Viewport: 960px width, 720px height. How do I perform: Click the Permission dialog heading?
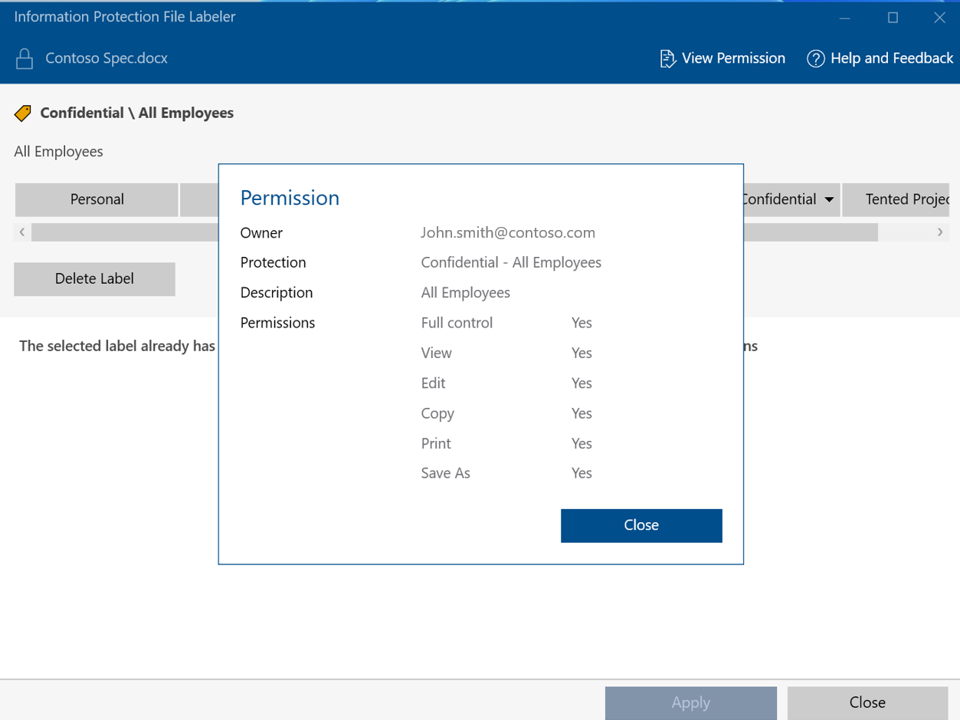click(290, 198)
